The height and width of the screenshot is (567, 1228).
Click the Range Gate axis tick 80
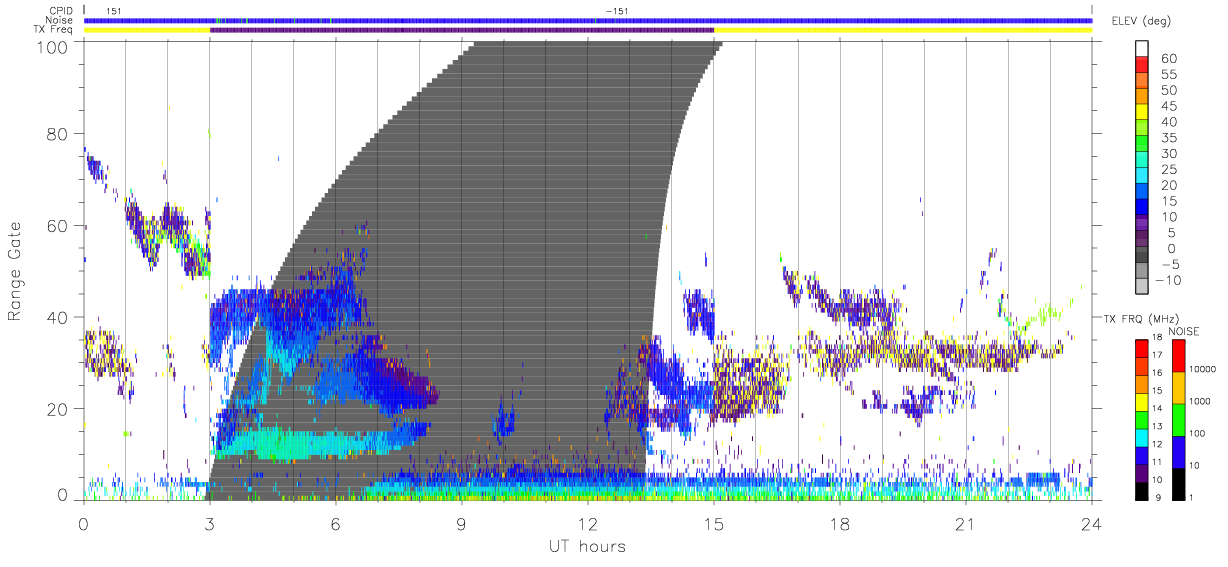(x=58, y=133)
